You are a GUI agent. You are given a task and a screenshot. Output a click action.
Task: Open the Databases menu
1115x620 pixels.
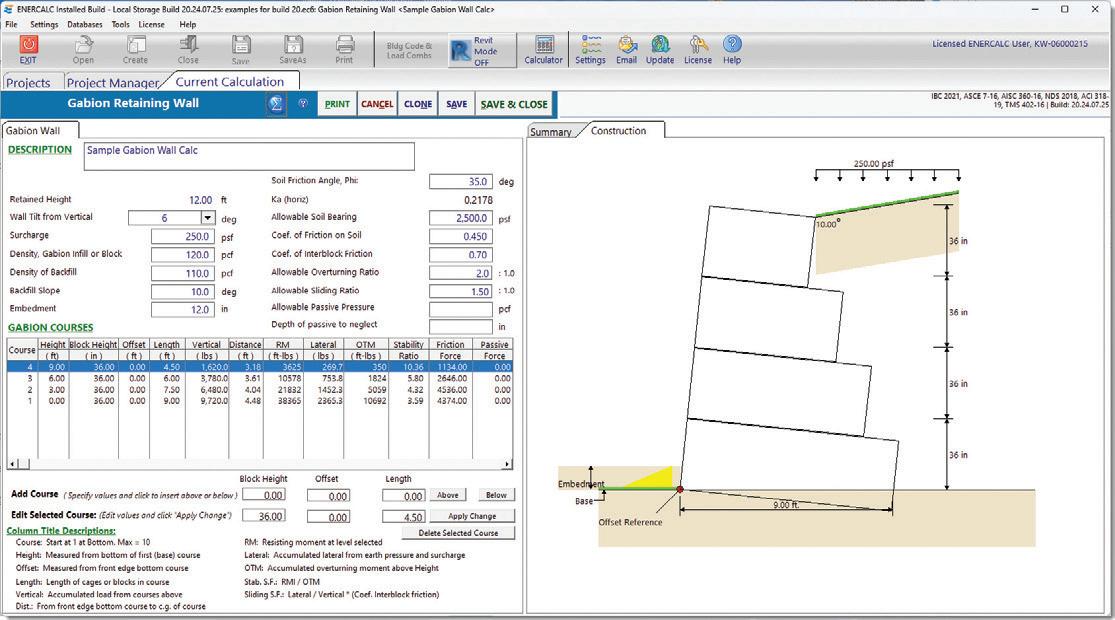[x=85, y=24]
